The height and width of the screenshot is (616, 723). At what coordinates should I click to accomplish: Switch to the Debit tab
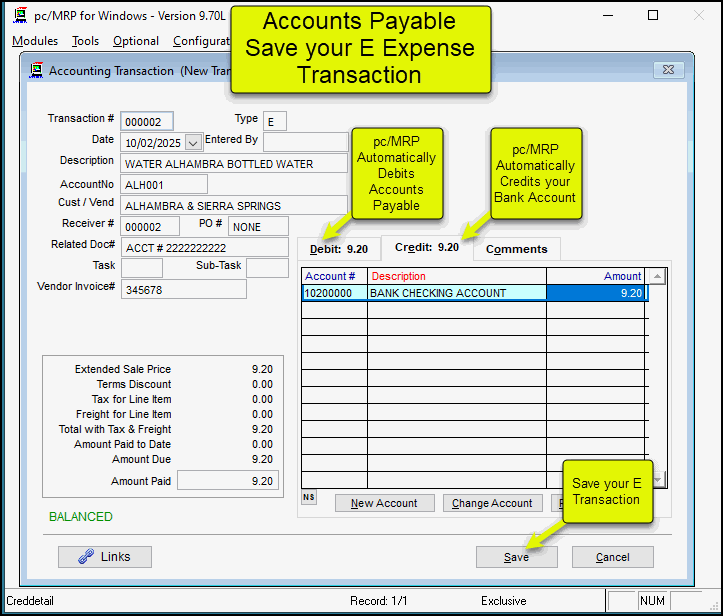point(339,248)
